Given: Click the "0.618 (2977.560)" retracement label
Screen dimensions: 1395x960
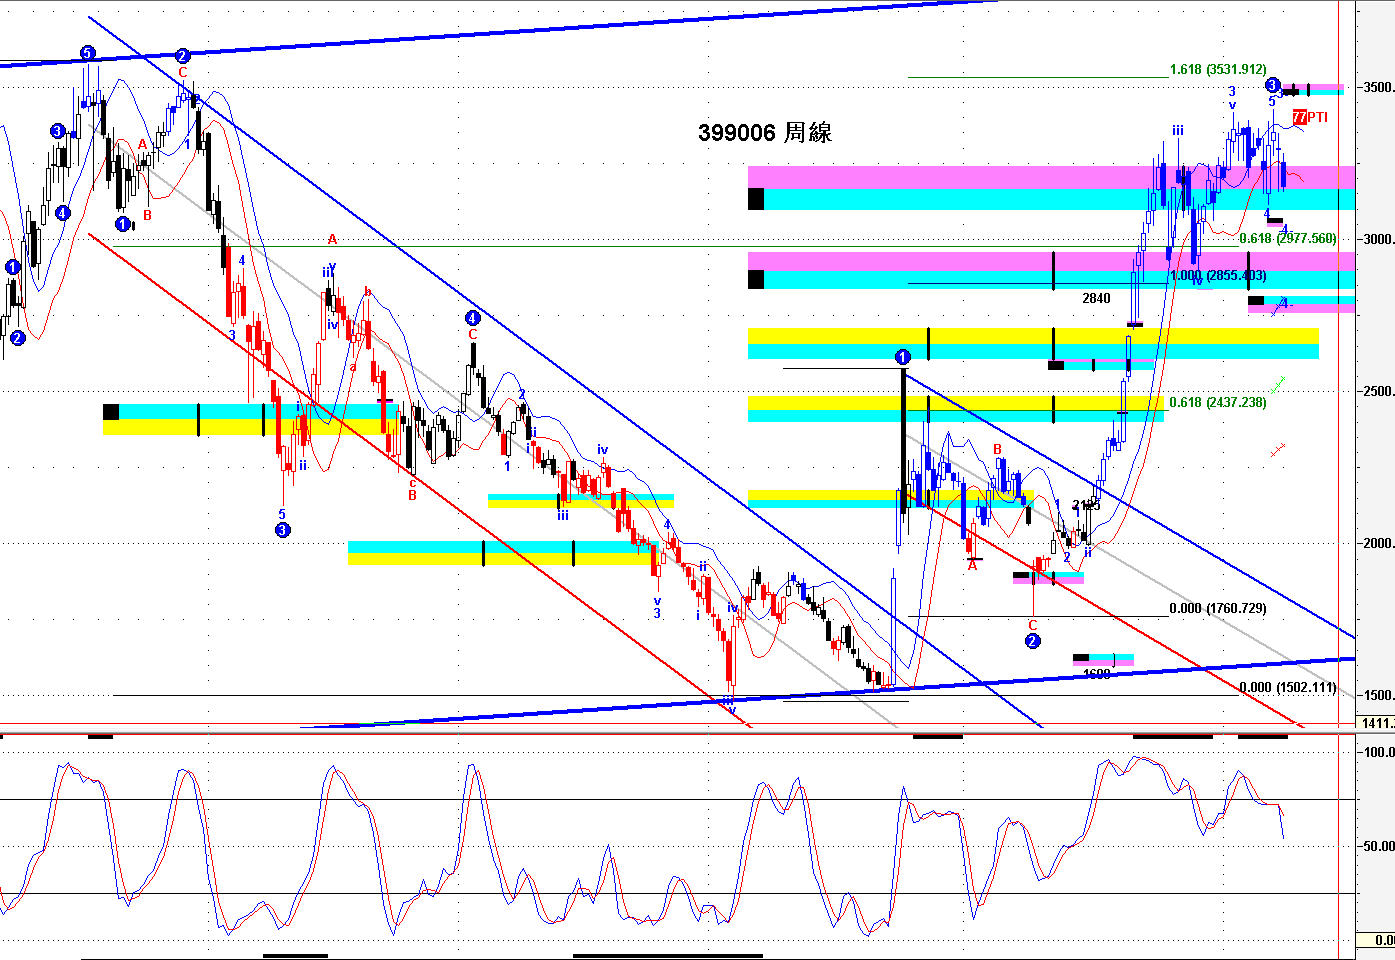Looking at the screenshot, I should point(1287,239).
